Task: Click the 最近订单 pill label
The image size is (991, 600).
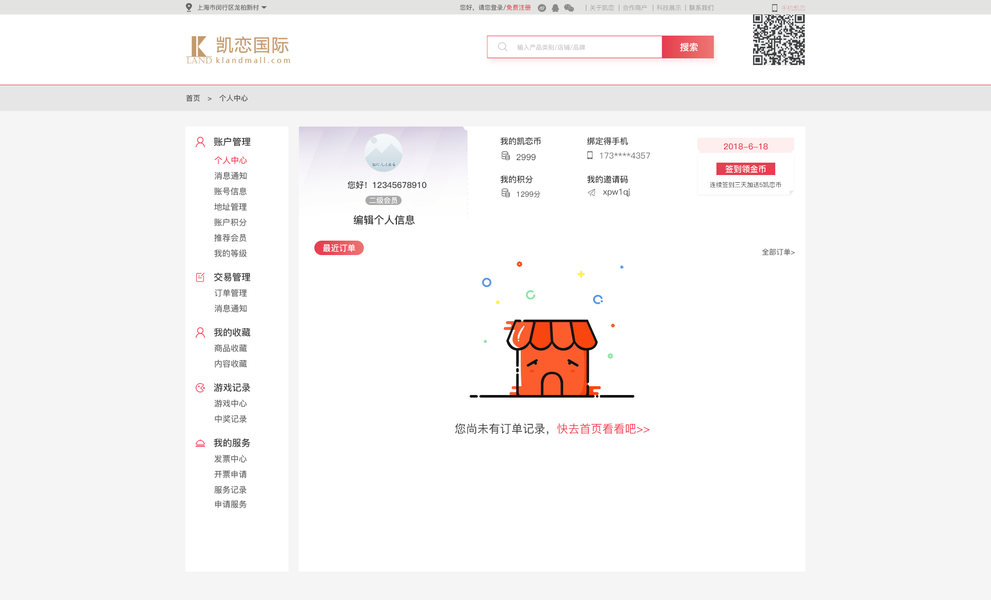Action: (338, 247)
